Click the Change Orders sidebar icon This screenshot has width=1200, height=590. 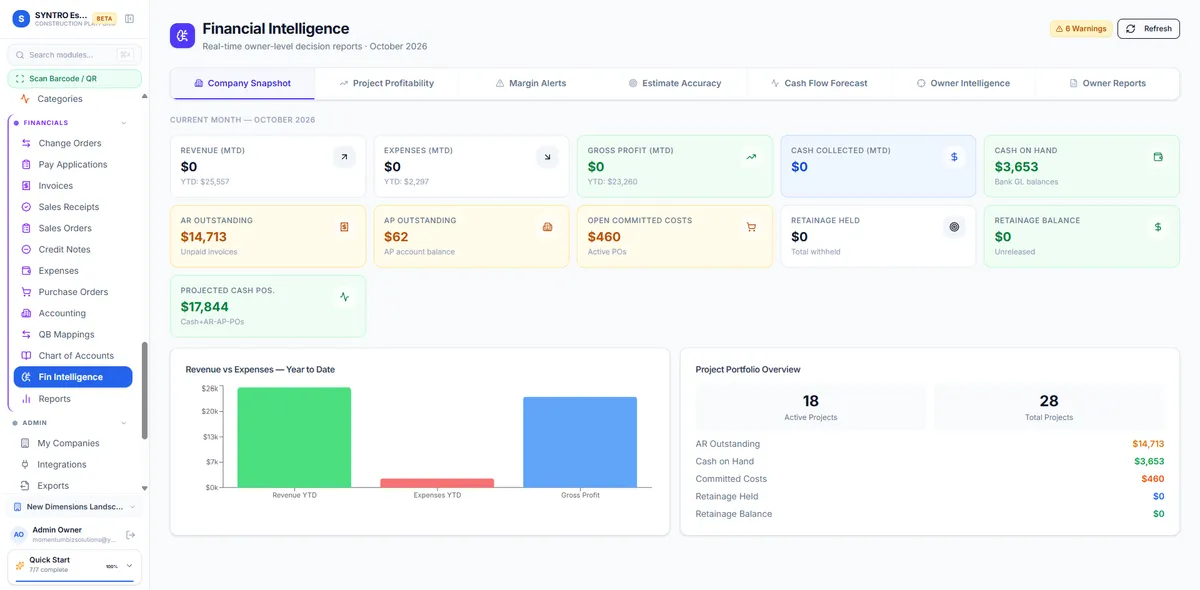click(x=27, y=143)
